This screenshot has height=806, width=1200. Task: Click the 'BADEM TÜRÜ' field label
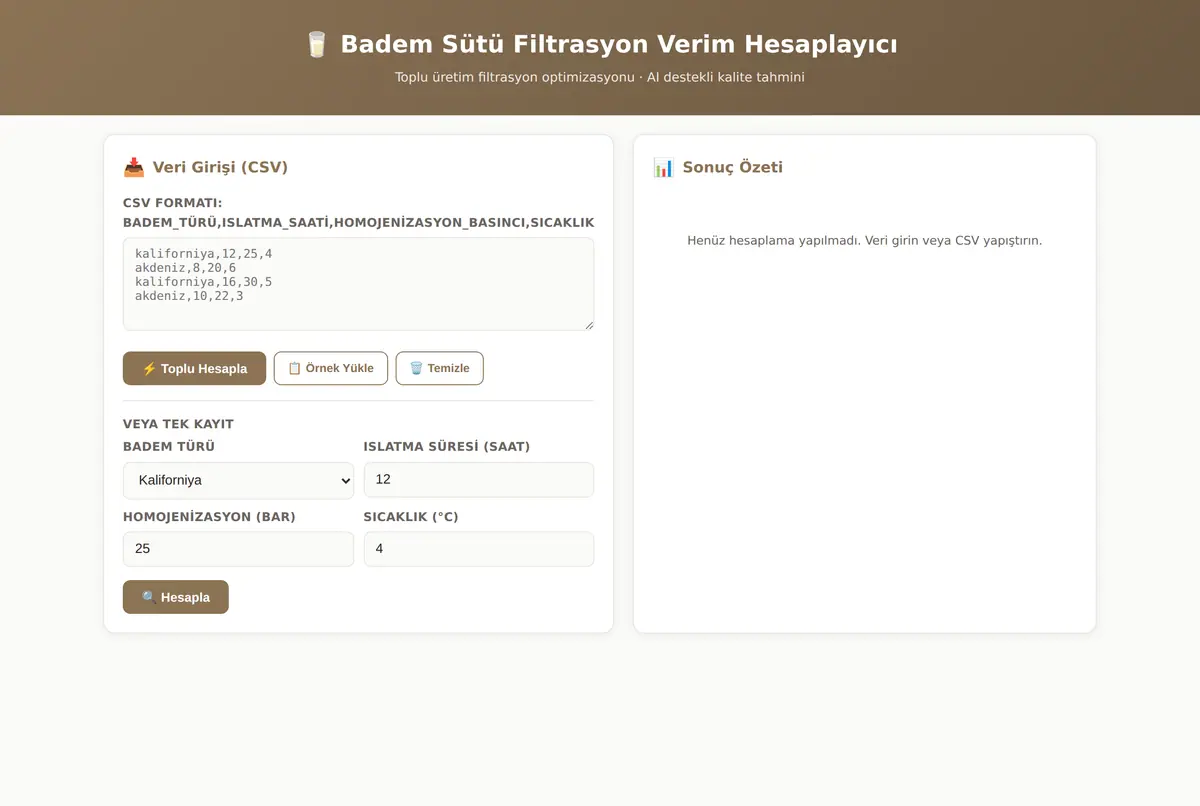pyautogui.click(x=169, y=447)
